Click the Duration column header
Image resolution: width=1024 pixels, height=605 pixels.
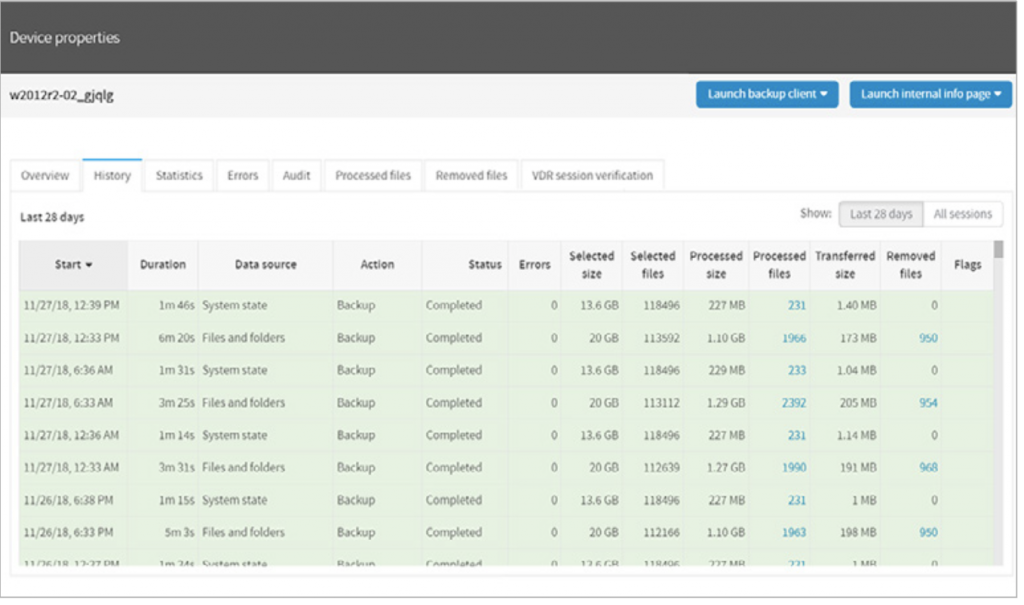point(163,265)
